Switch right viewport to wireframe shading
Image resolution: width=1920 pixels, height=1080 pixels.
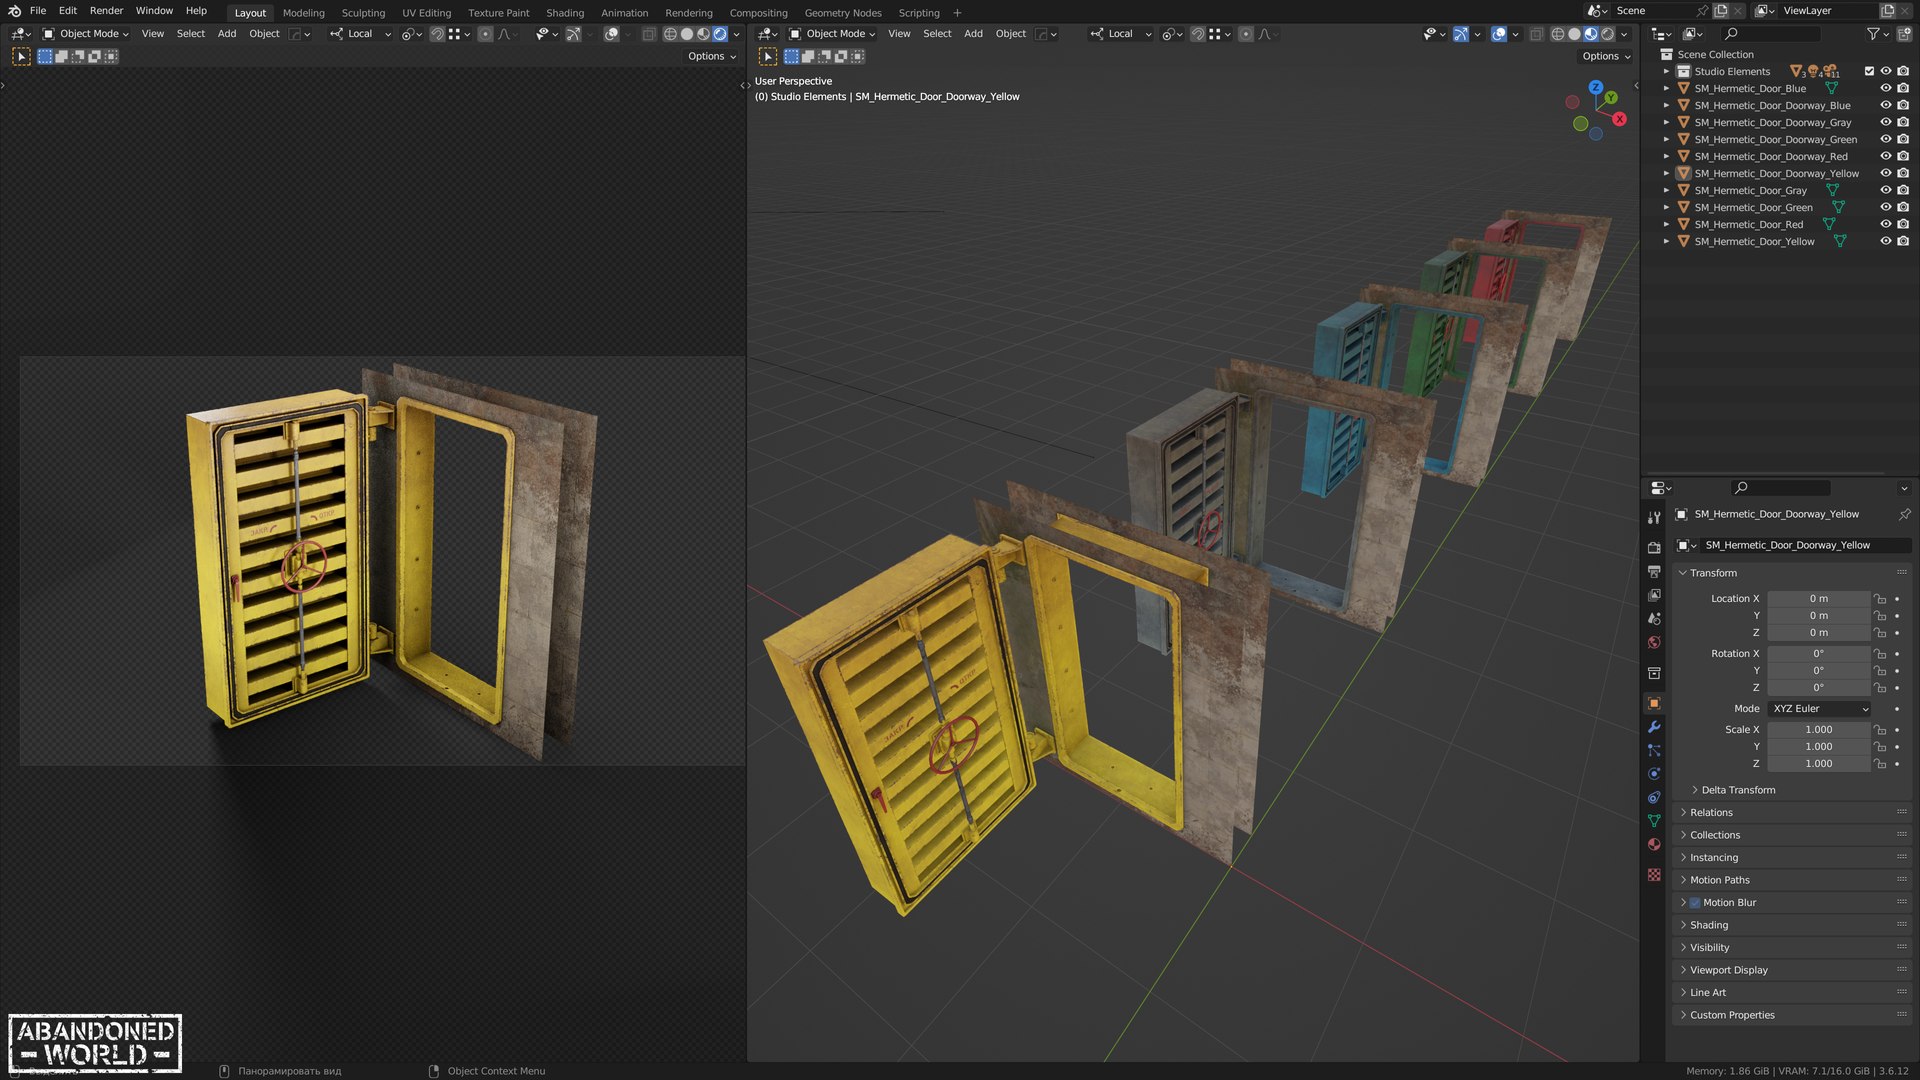pos(1557,34)
